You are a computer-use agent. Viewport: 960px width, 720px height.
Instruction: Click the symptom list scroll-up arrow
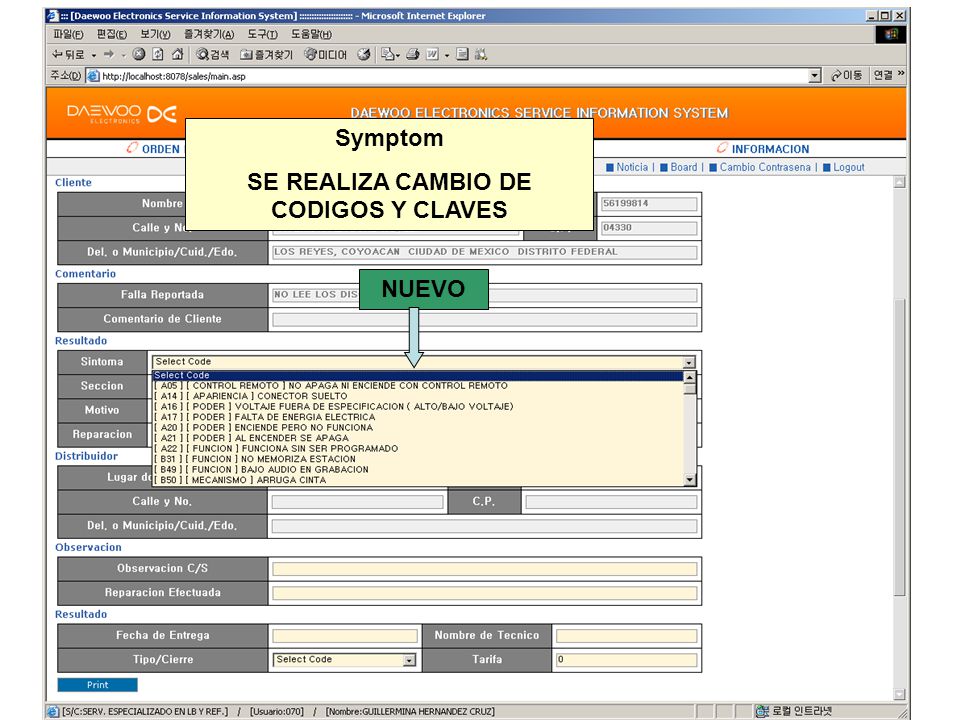690,377
